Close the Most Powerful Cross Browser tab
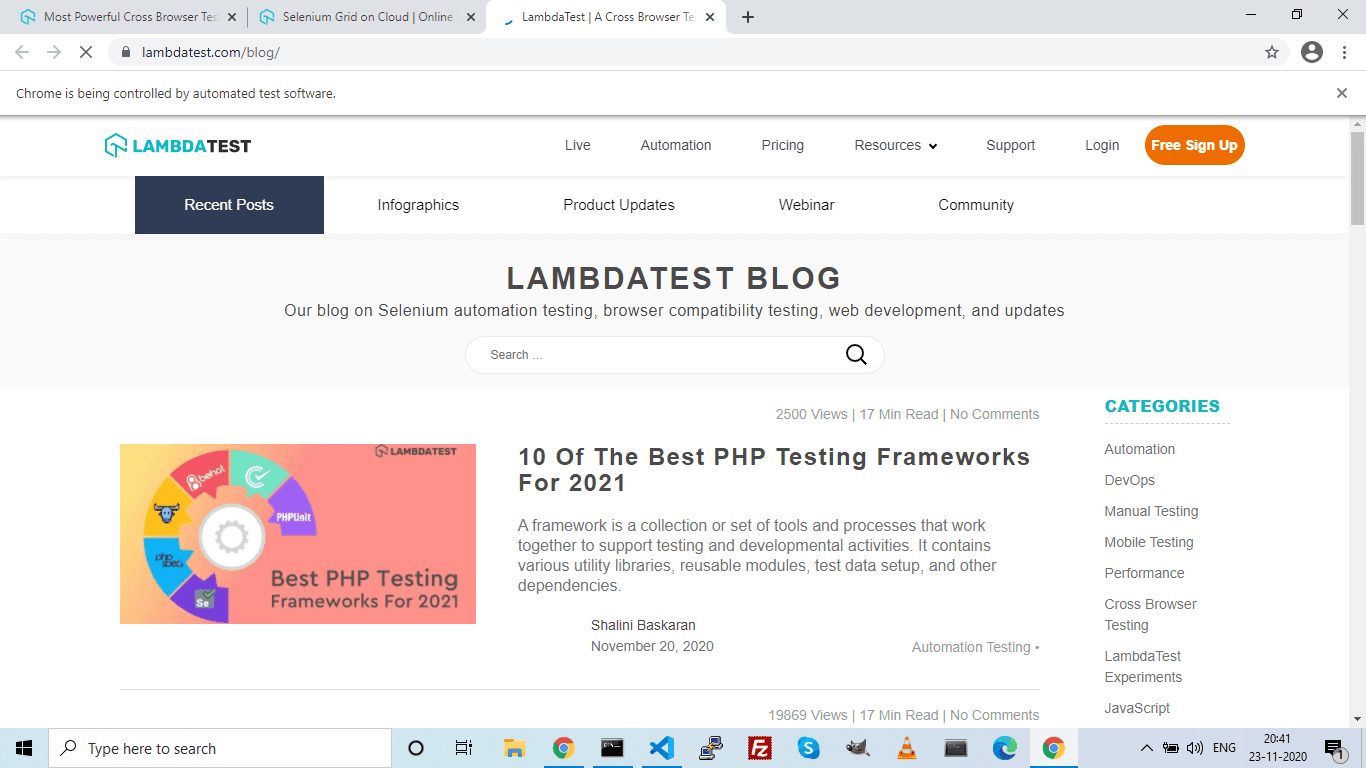1366x768 pixels. point(231,17)
